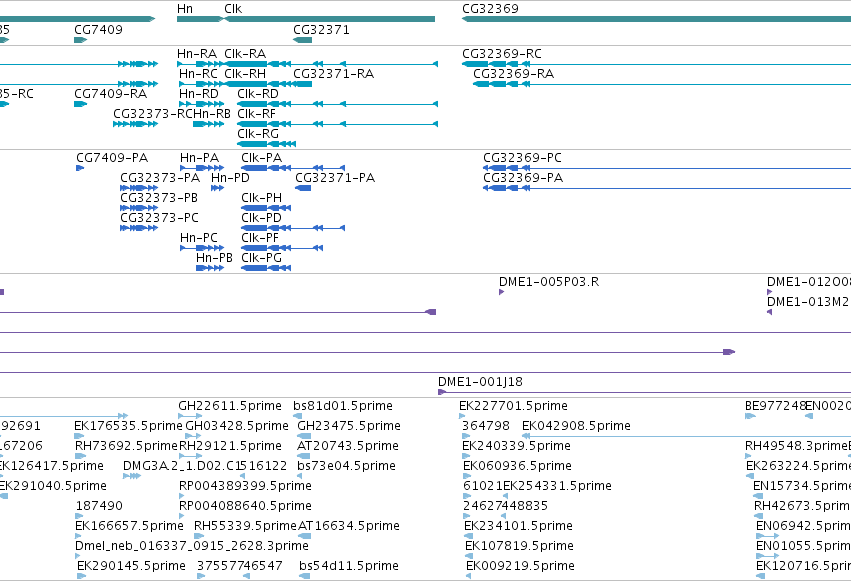Click the Hn-PB protein label
851x581 pixels.
214,258
